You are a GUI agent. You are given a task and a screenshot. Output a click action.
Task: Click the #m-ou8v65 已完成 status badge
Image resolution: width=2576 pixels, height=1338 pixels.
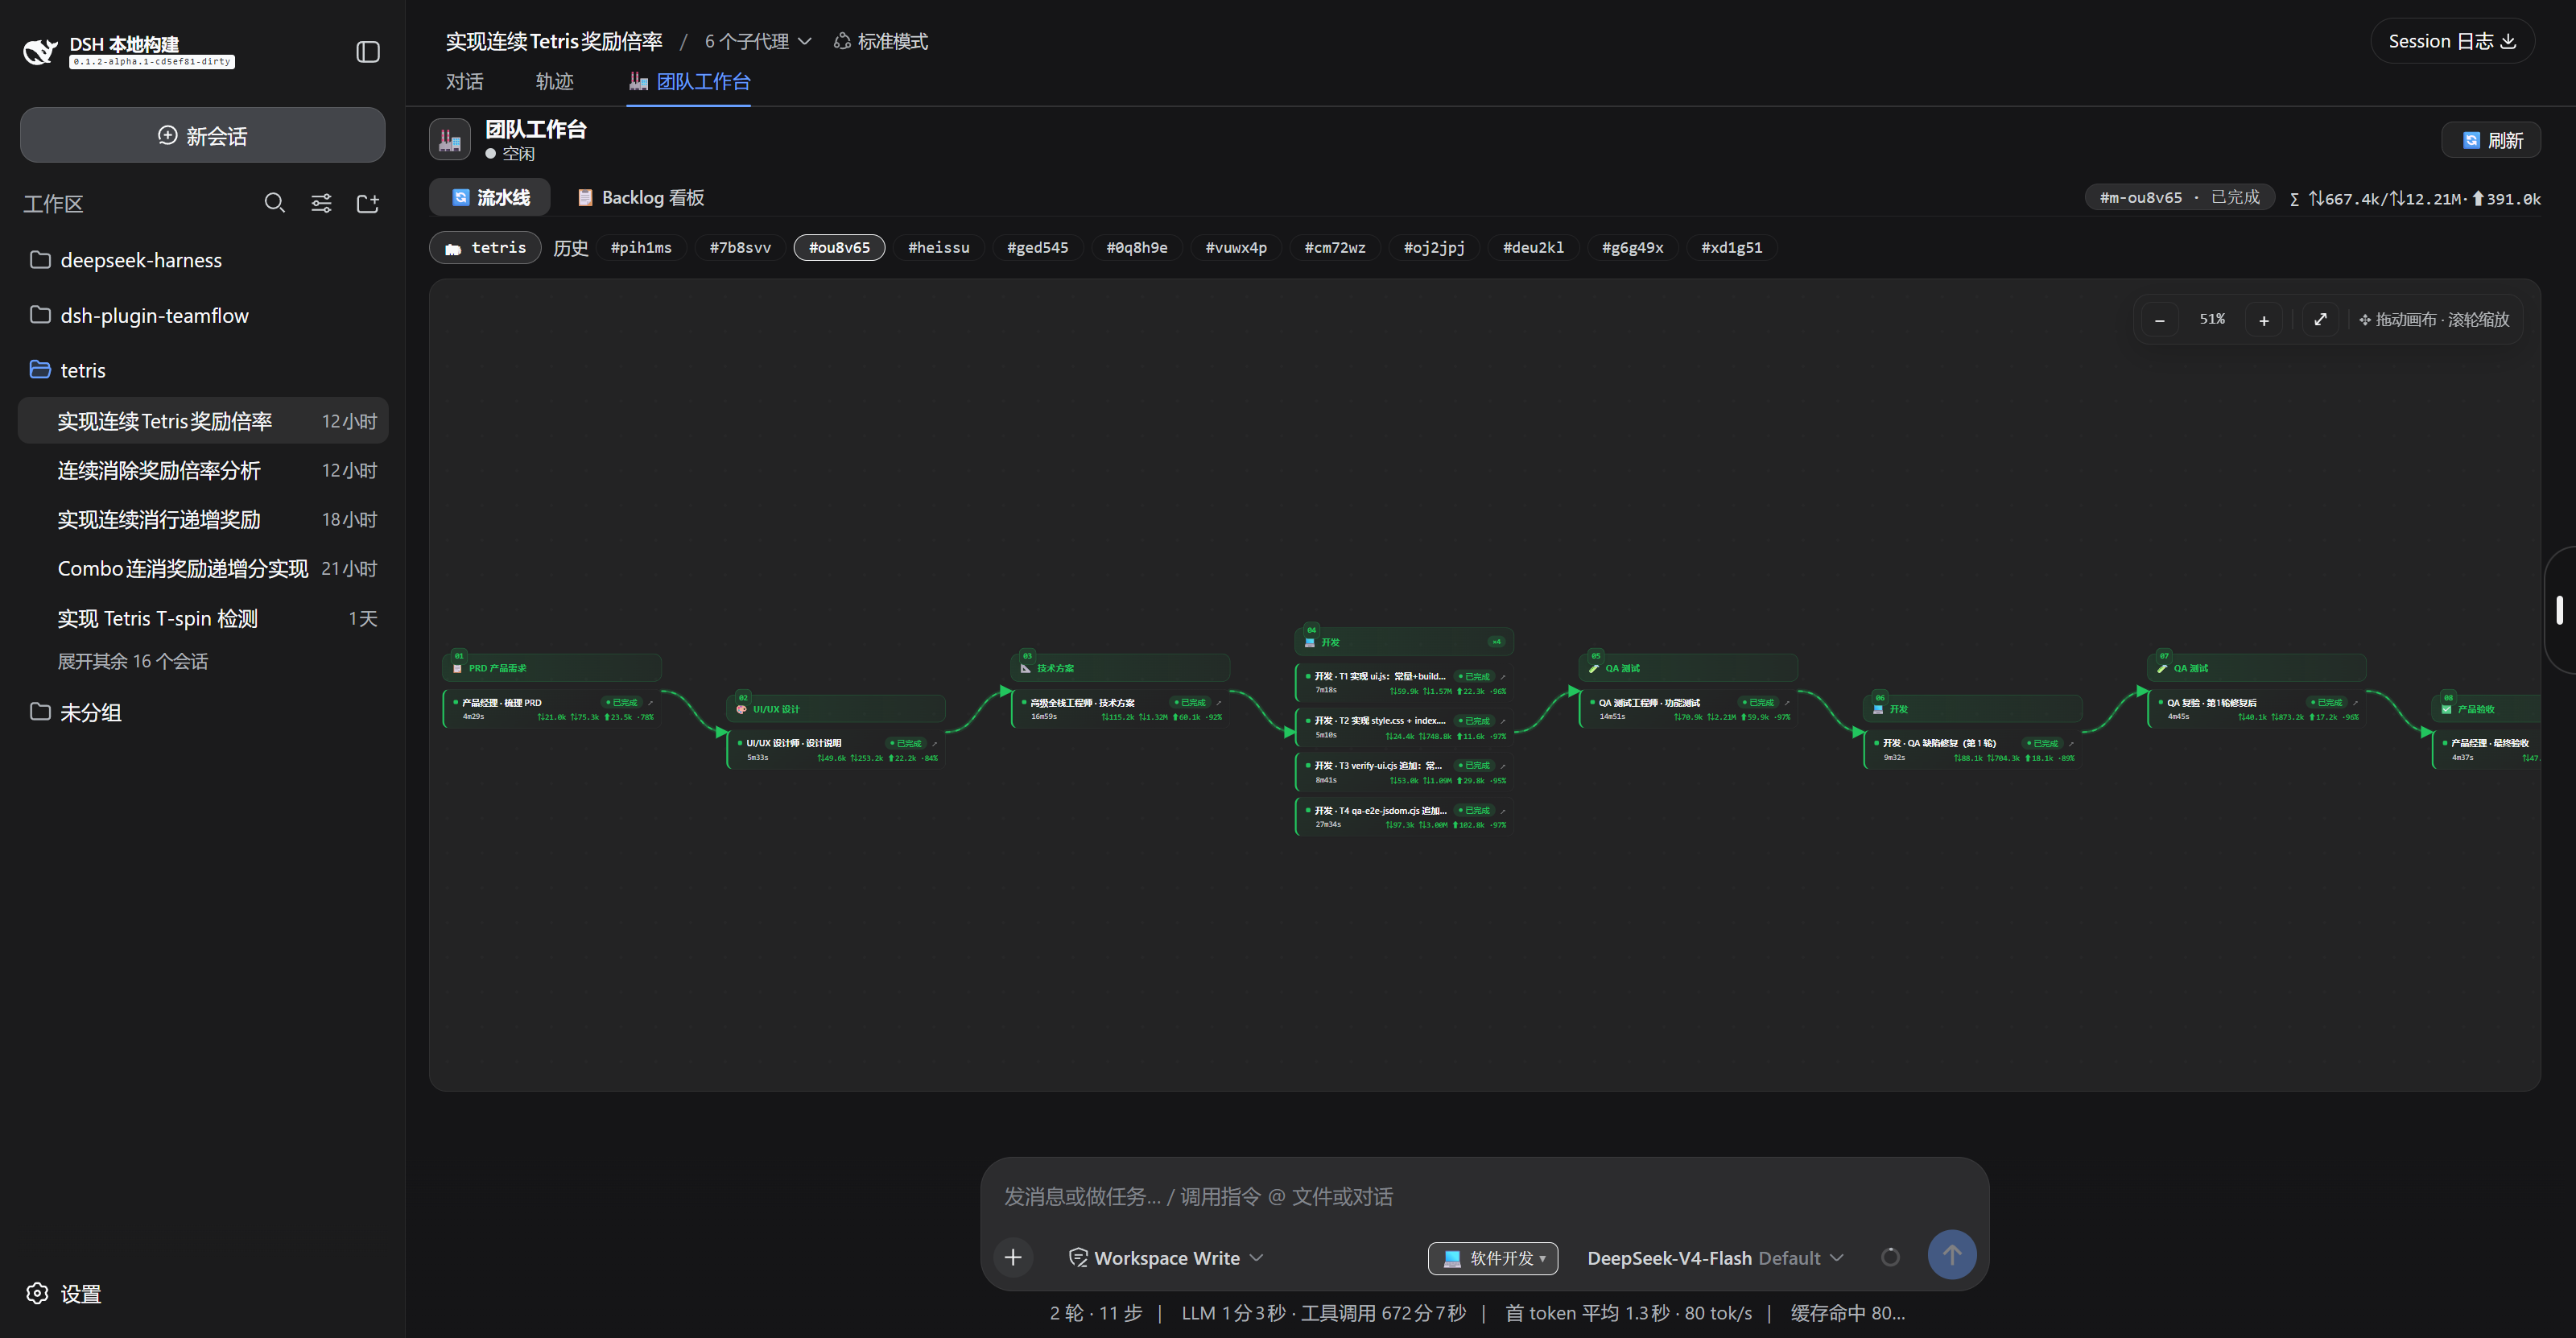[2179, 197]
